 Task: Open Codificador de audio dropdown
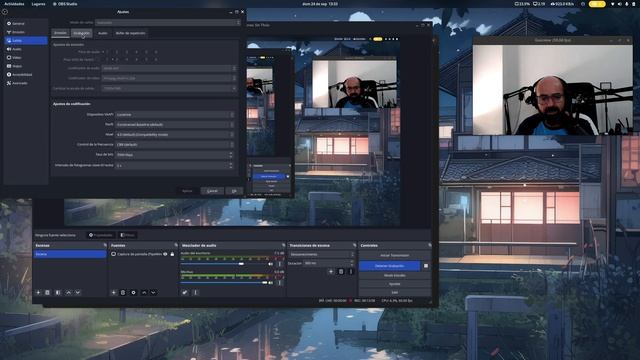(x=169, y=68)
